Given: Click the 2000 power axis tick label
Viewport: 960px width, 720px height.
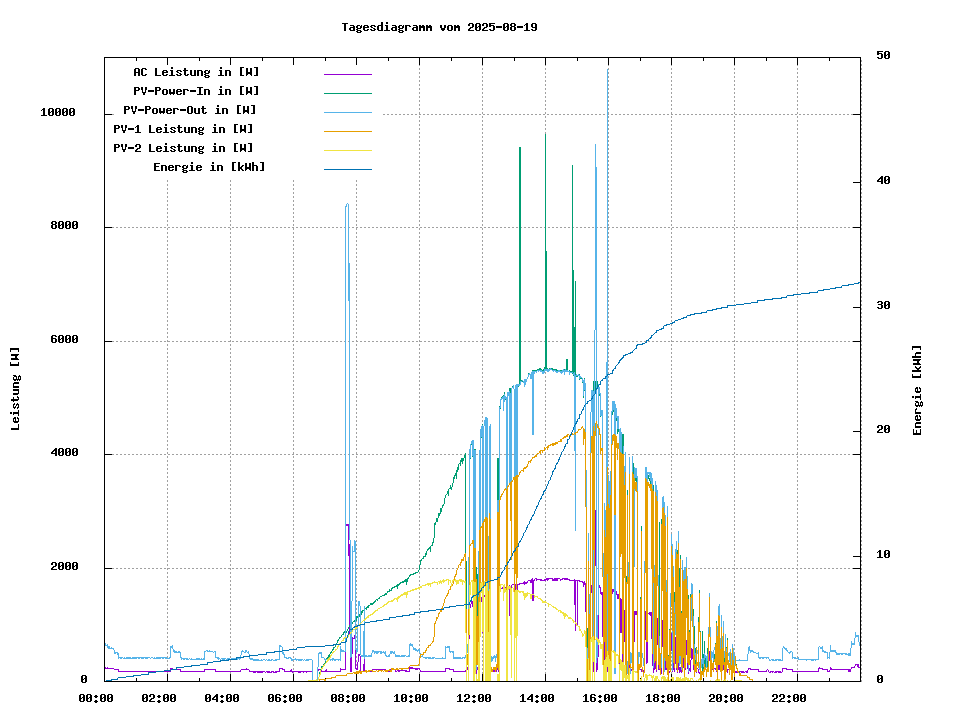Looking at the screenshot, I should (65, 567).
